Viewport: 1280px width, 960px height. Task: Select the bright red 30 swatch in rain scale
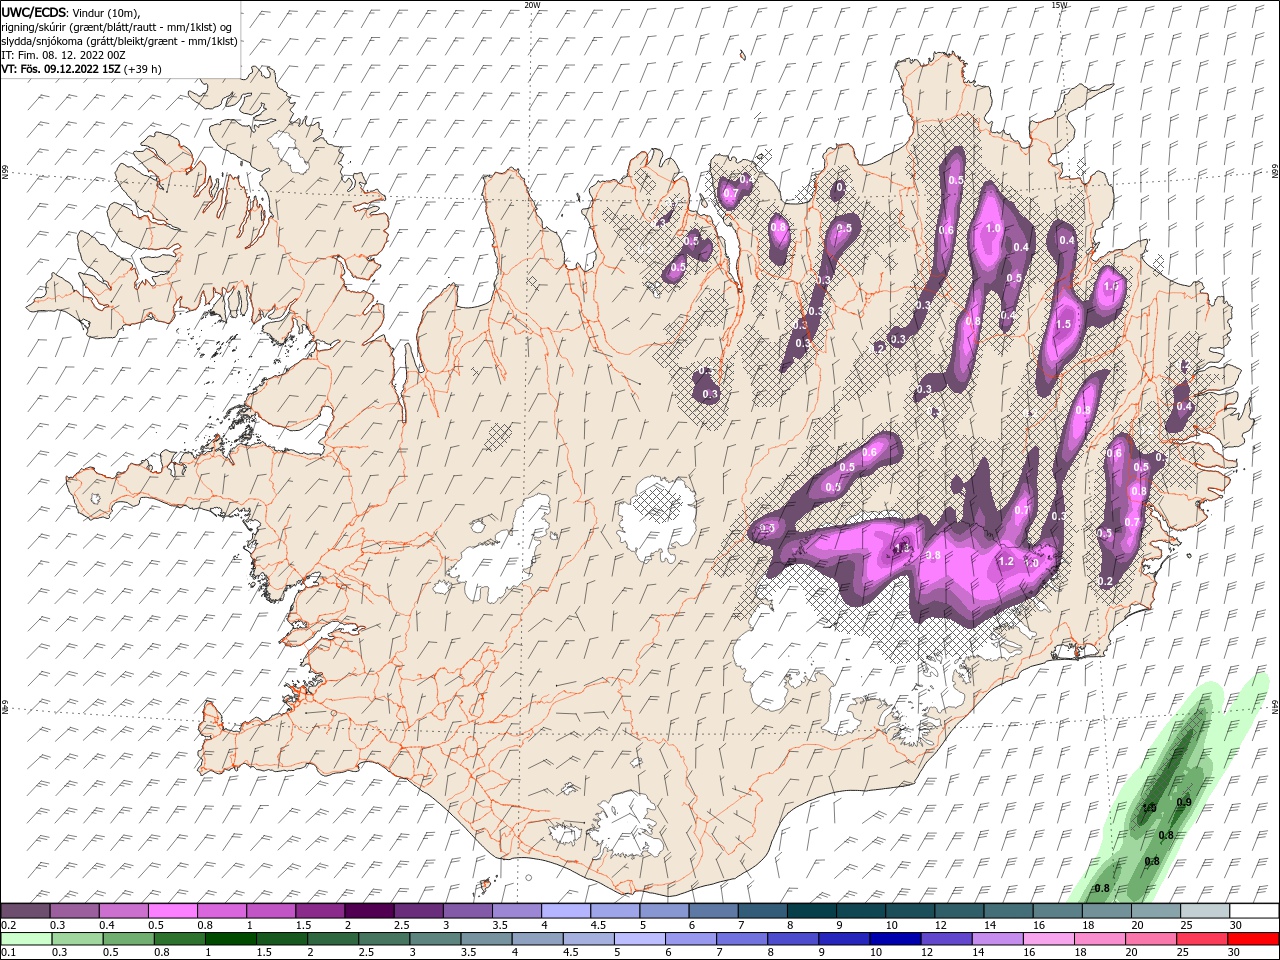(x=1253, y=939)
